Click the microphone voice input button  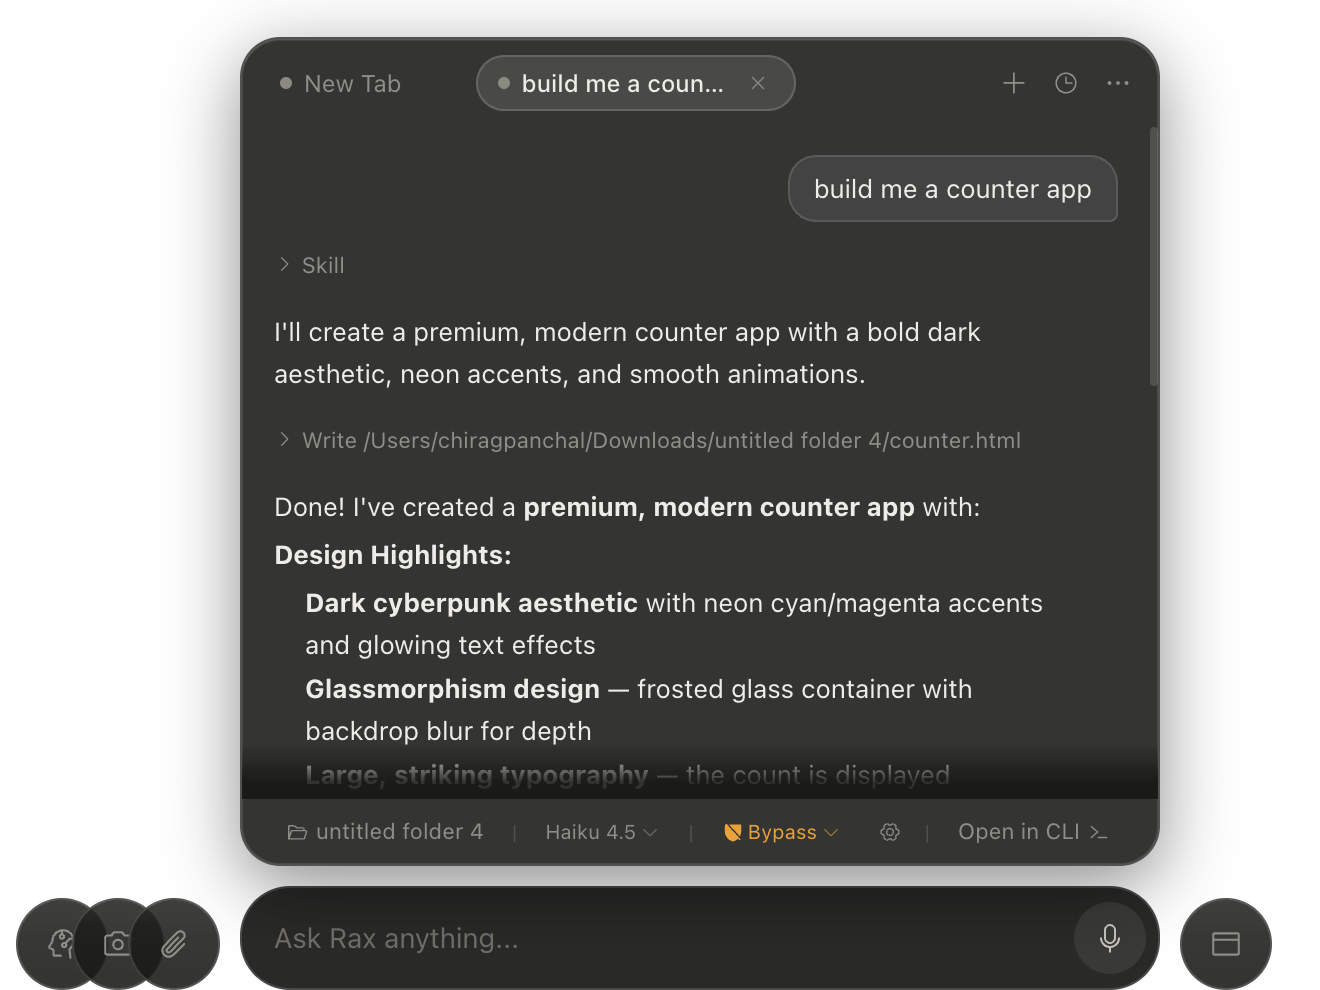[1109, 938]
